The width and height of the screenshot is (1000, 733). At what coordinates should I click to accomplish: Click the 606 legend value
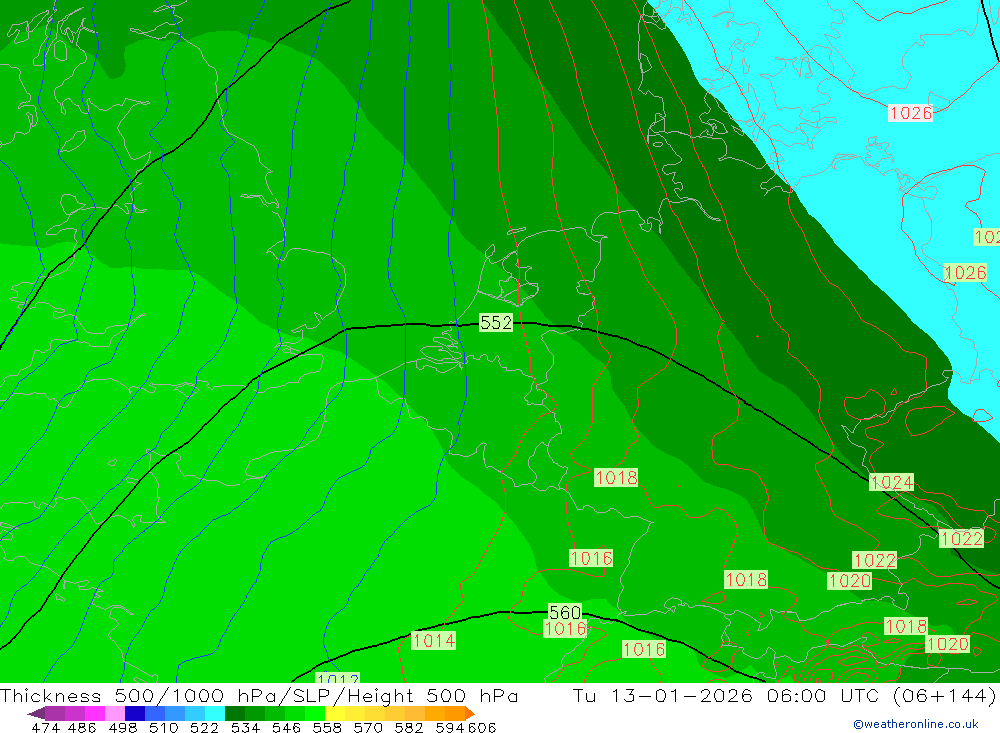point(482,728)
